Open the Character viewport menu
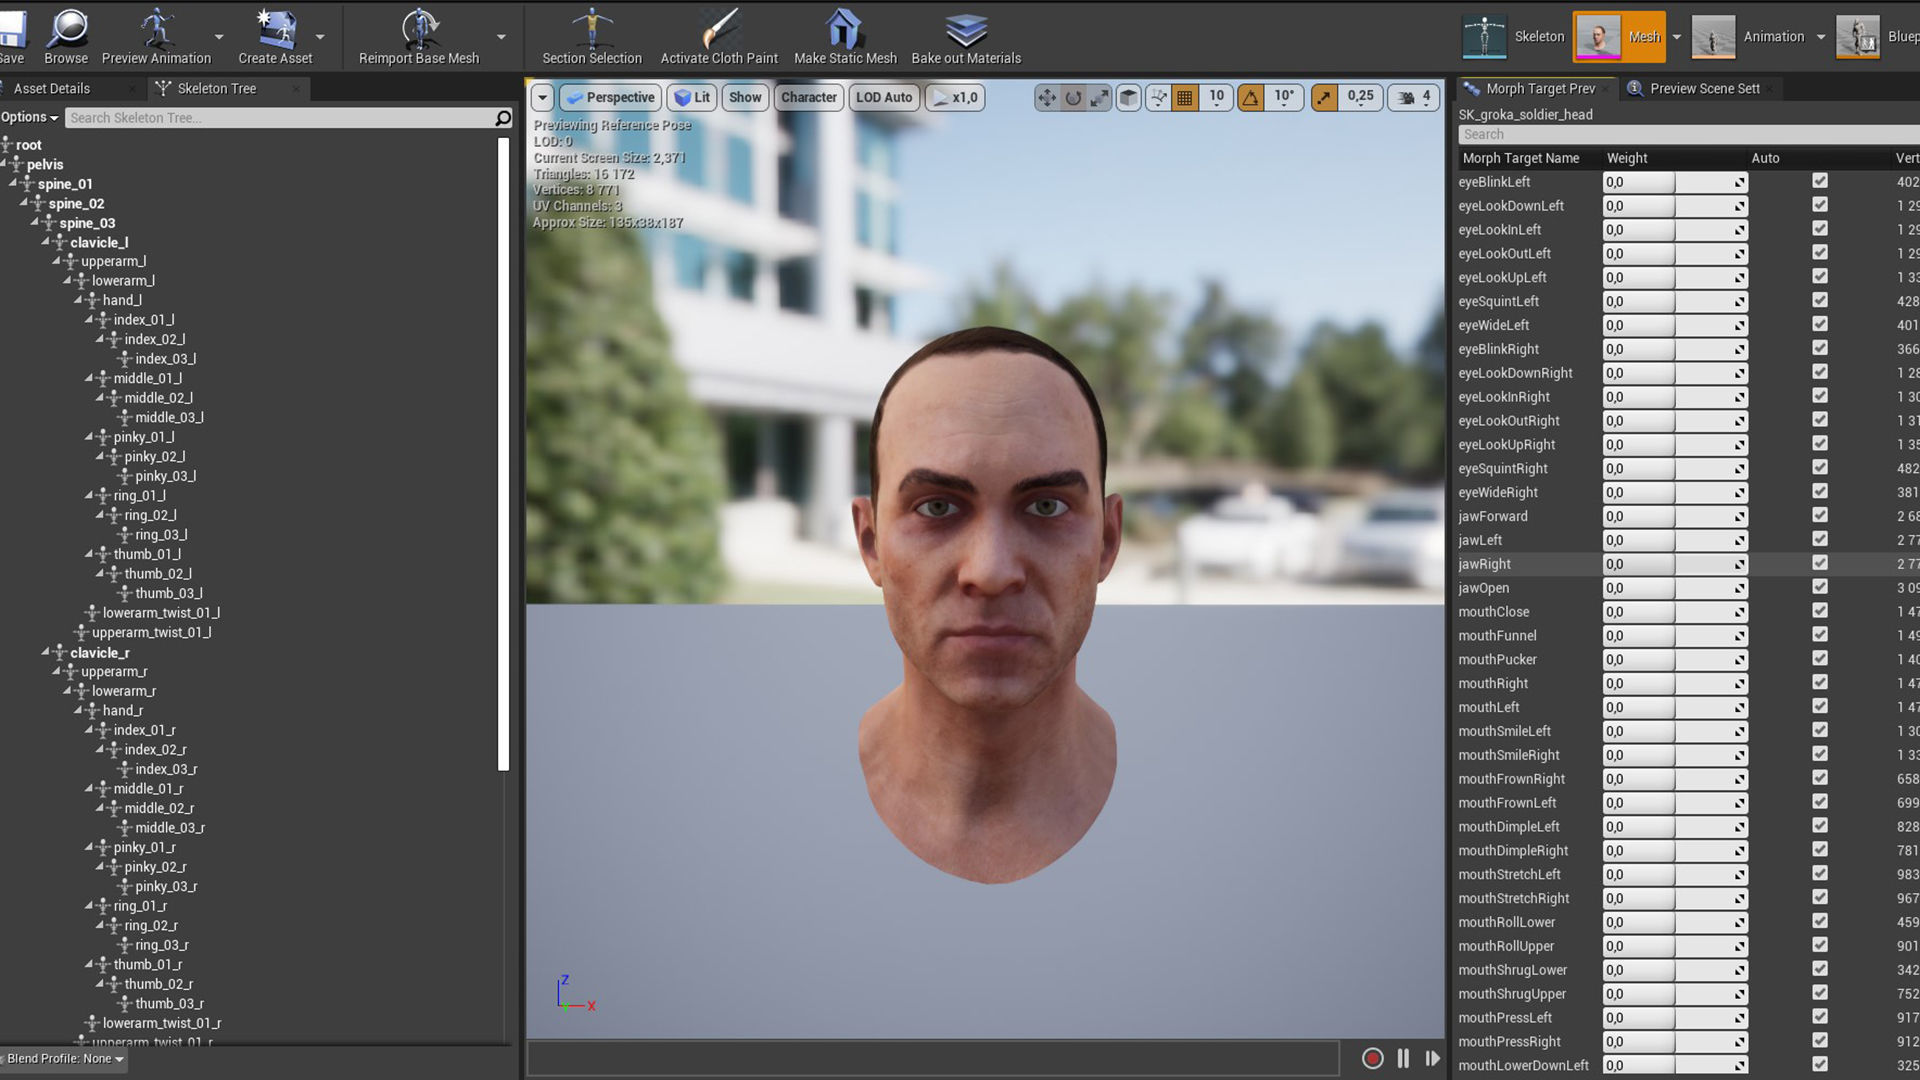The image size is (1920, 1080). (808, 97)
